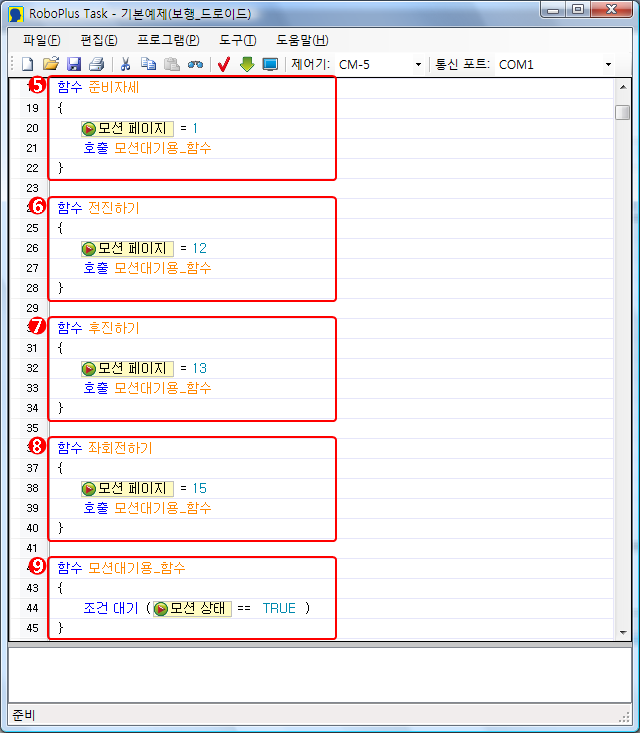Image resolution: width=640 pixels, height=733 pixels.
Task: Click function definition name 모션대기용_함수 on line 42
Action: [137, 568]
